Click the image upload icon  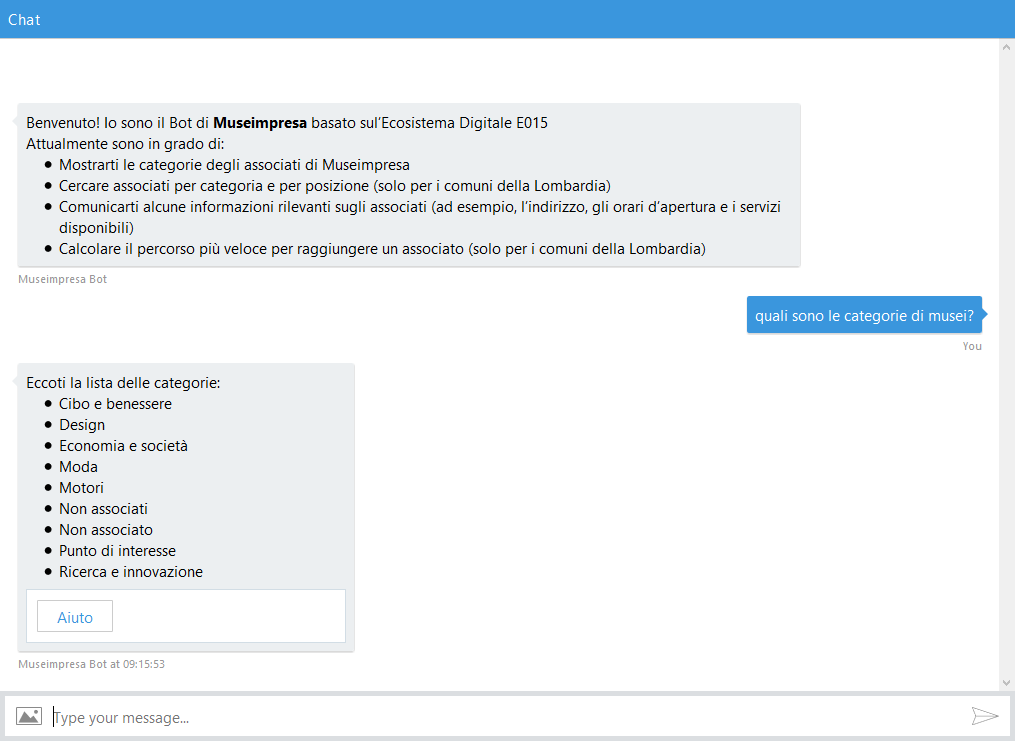click(x=28, y=716)
